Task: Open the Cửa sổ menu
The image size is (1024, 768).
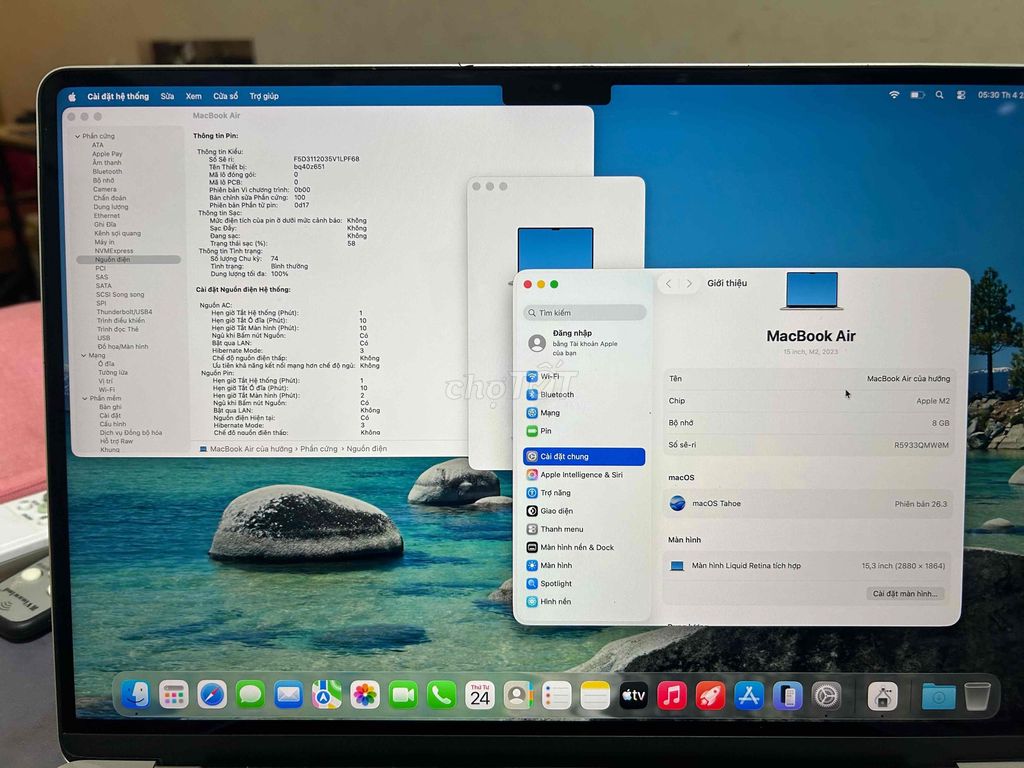Action: tap(225, 96)
